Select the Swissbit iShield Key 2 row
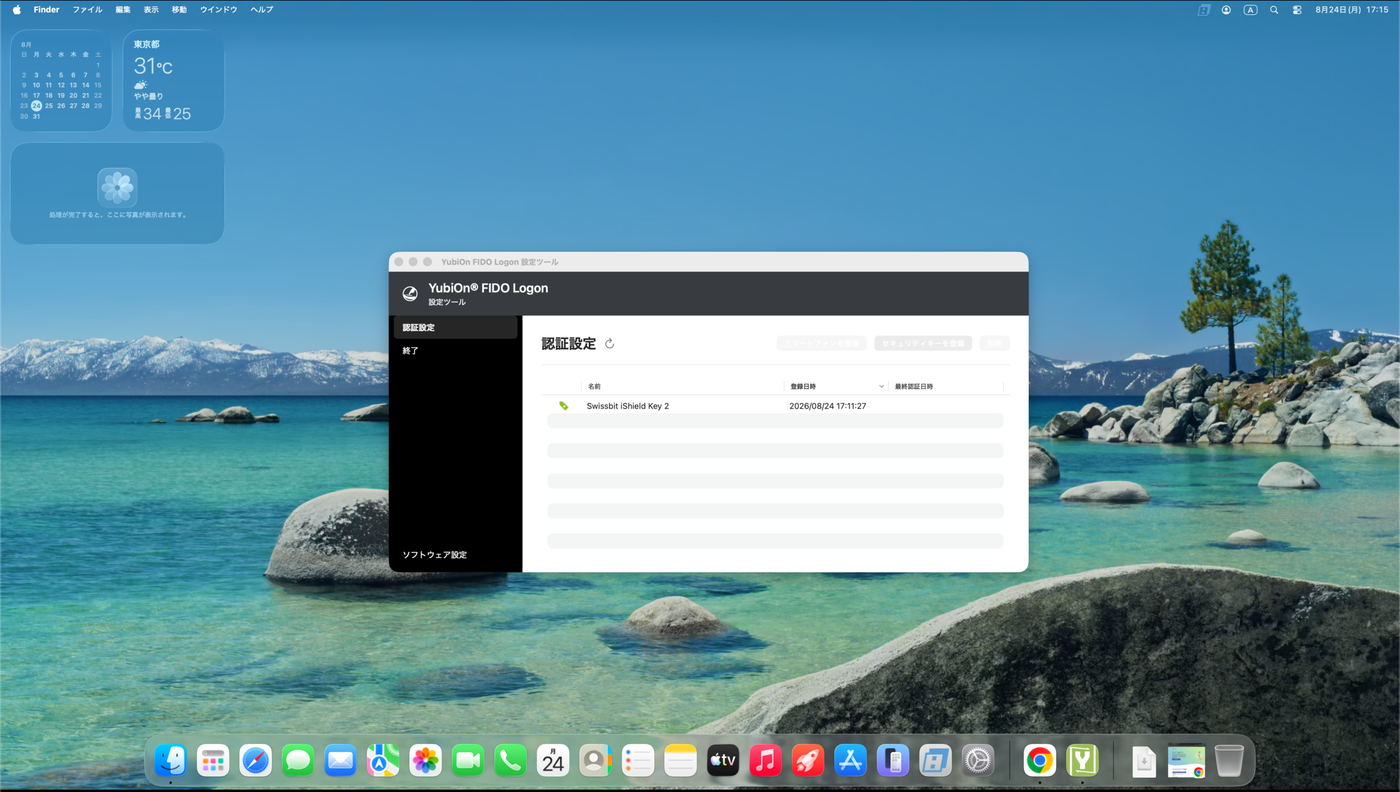Screen dimensions: 1400x792 [x=775, y=406]
